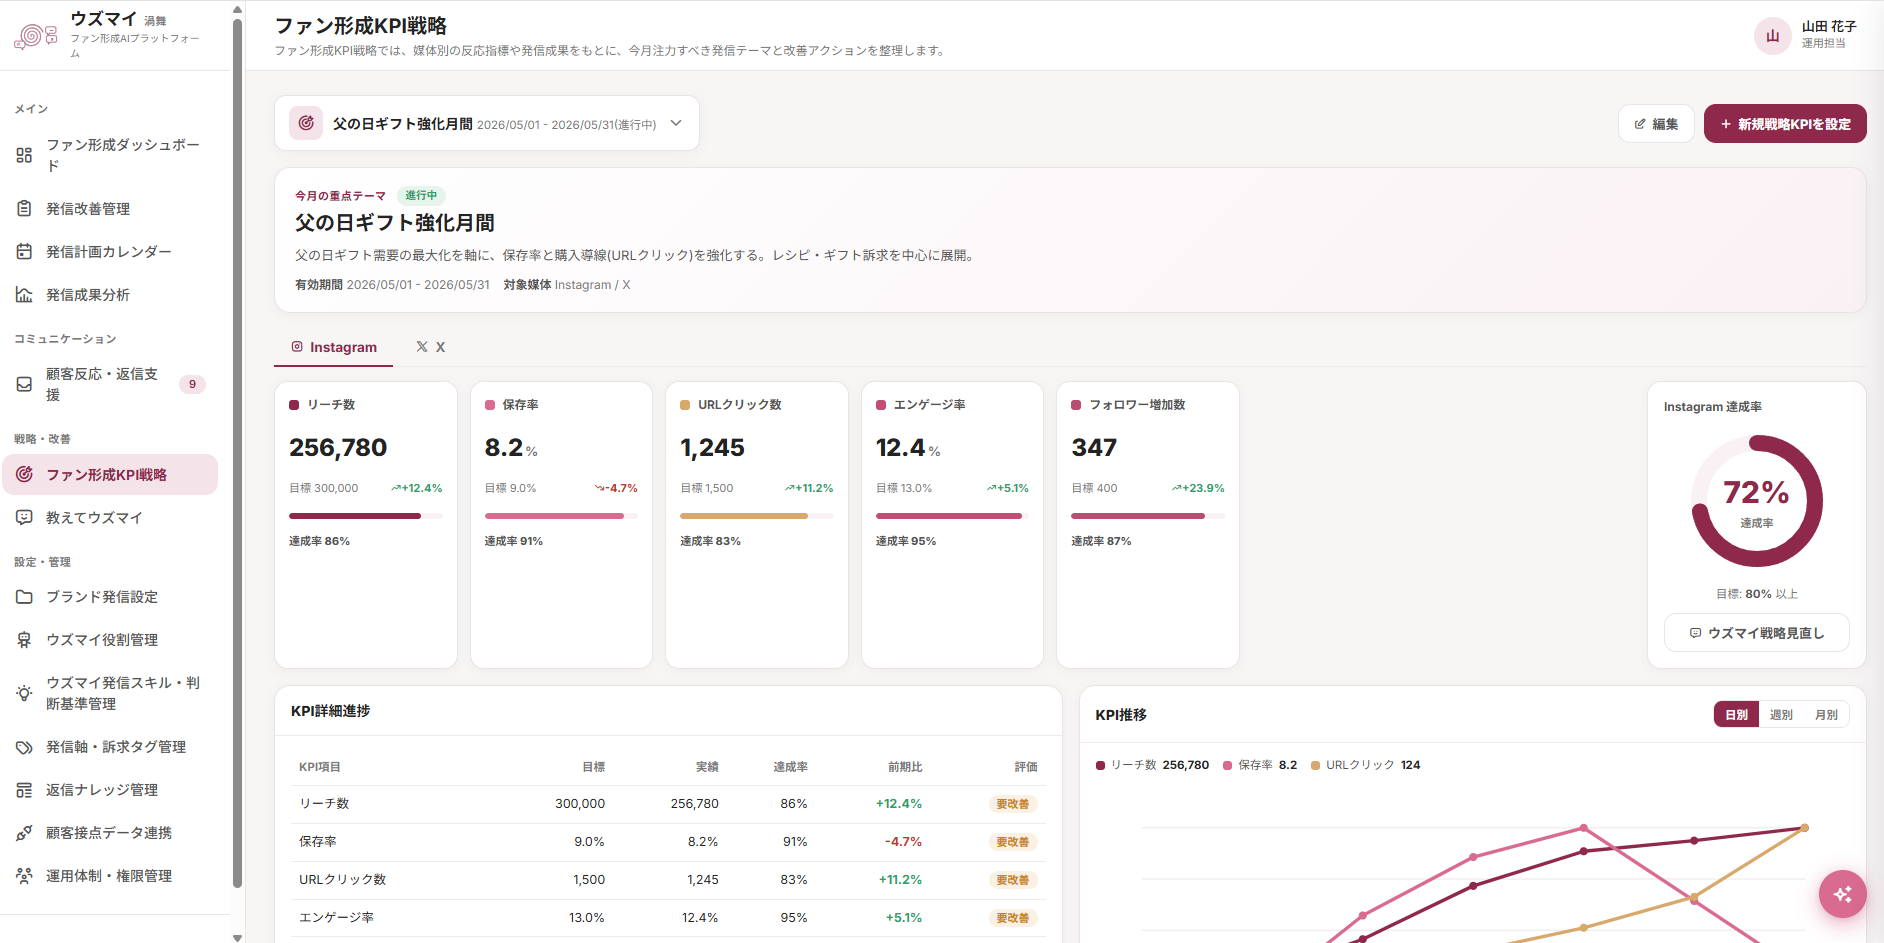Click the 返信ナレッジ管理 list icon
Screen dimensions: 1884x943
coord(24,790)
